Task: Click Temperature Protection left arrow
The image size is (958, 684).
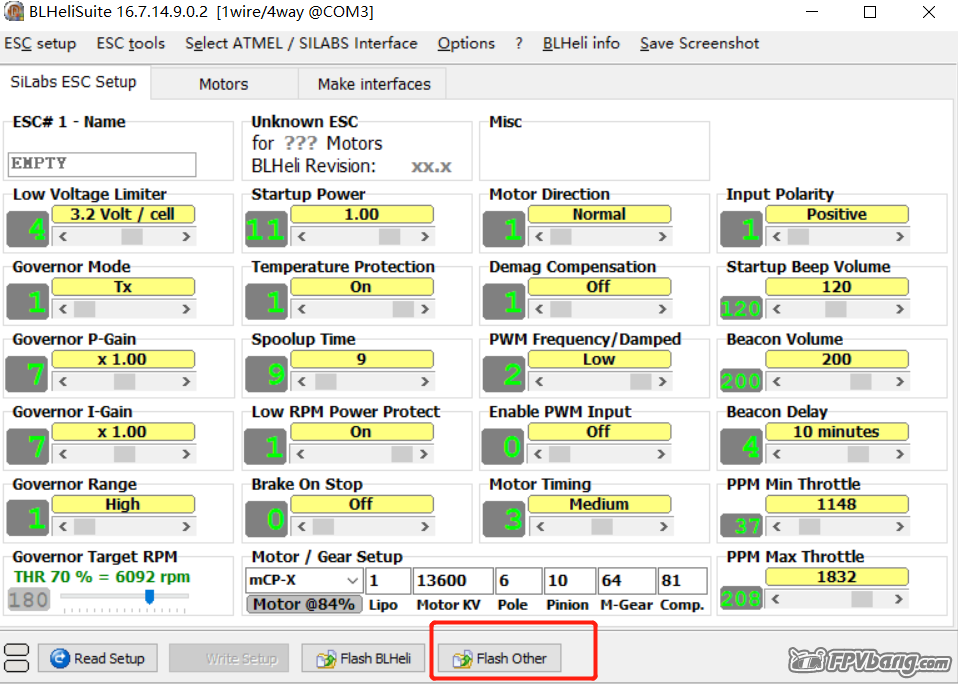Action: click(301, 309)
